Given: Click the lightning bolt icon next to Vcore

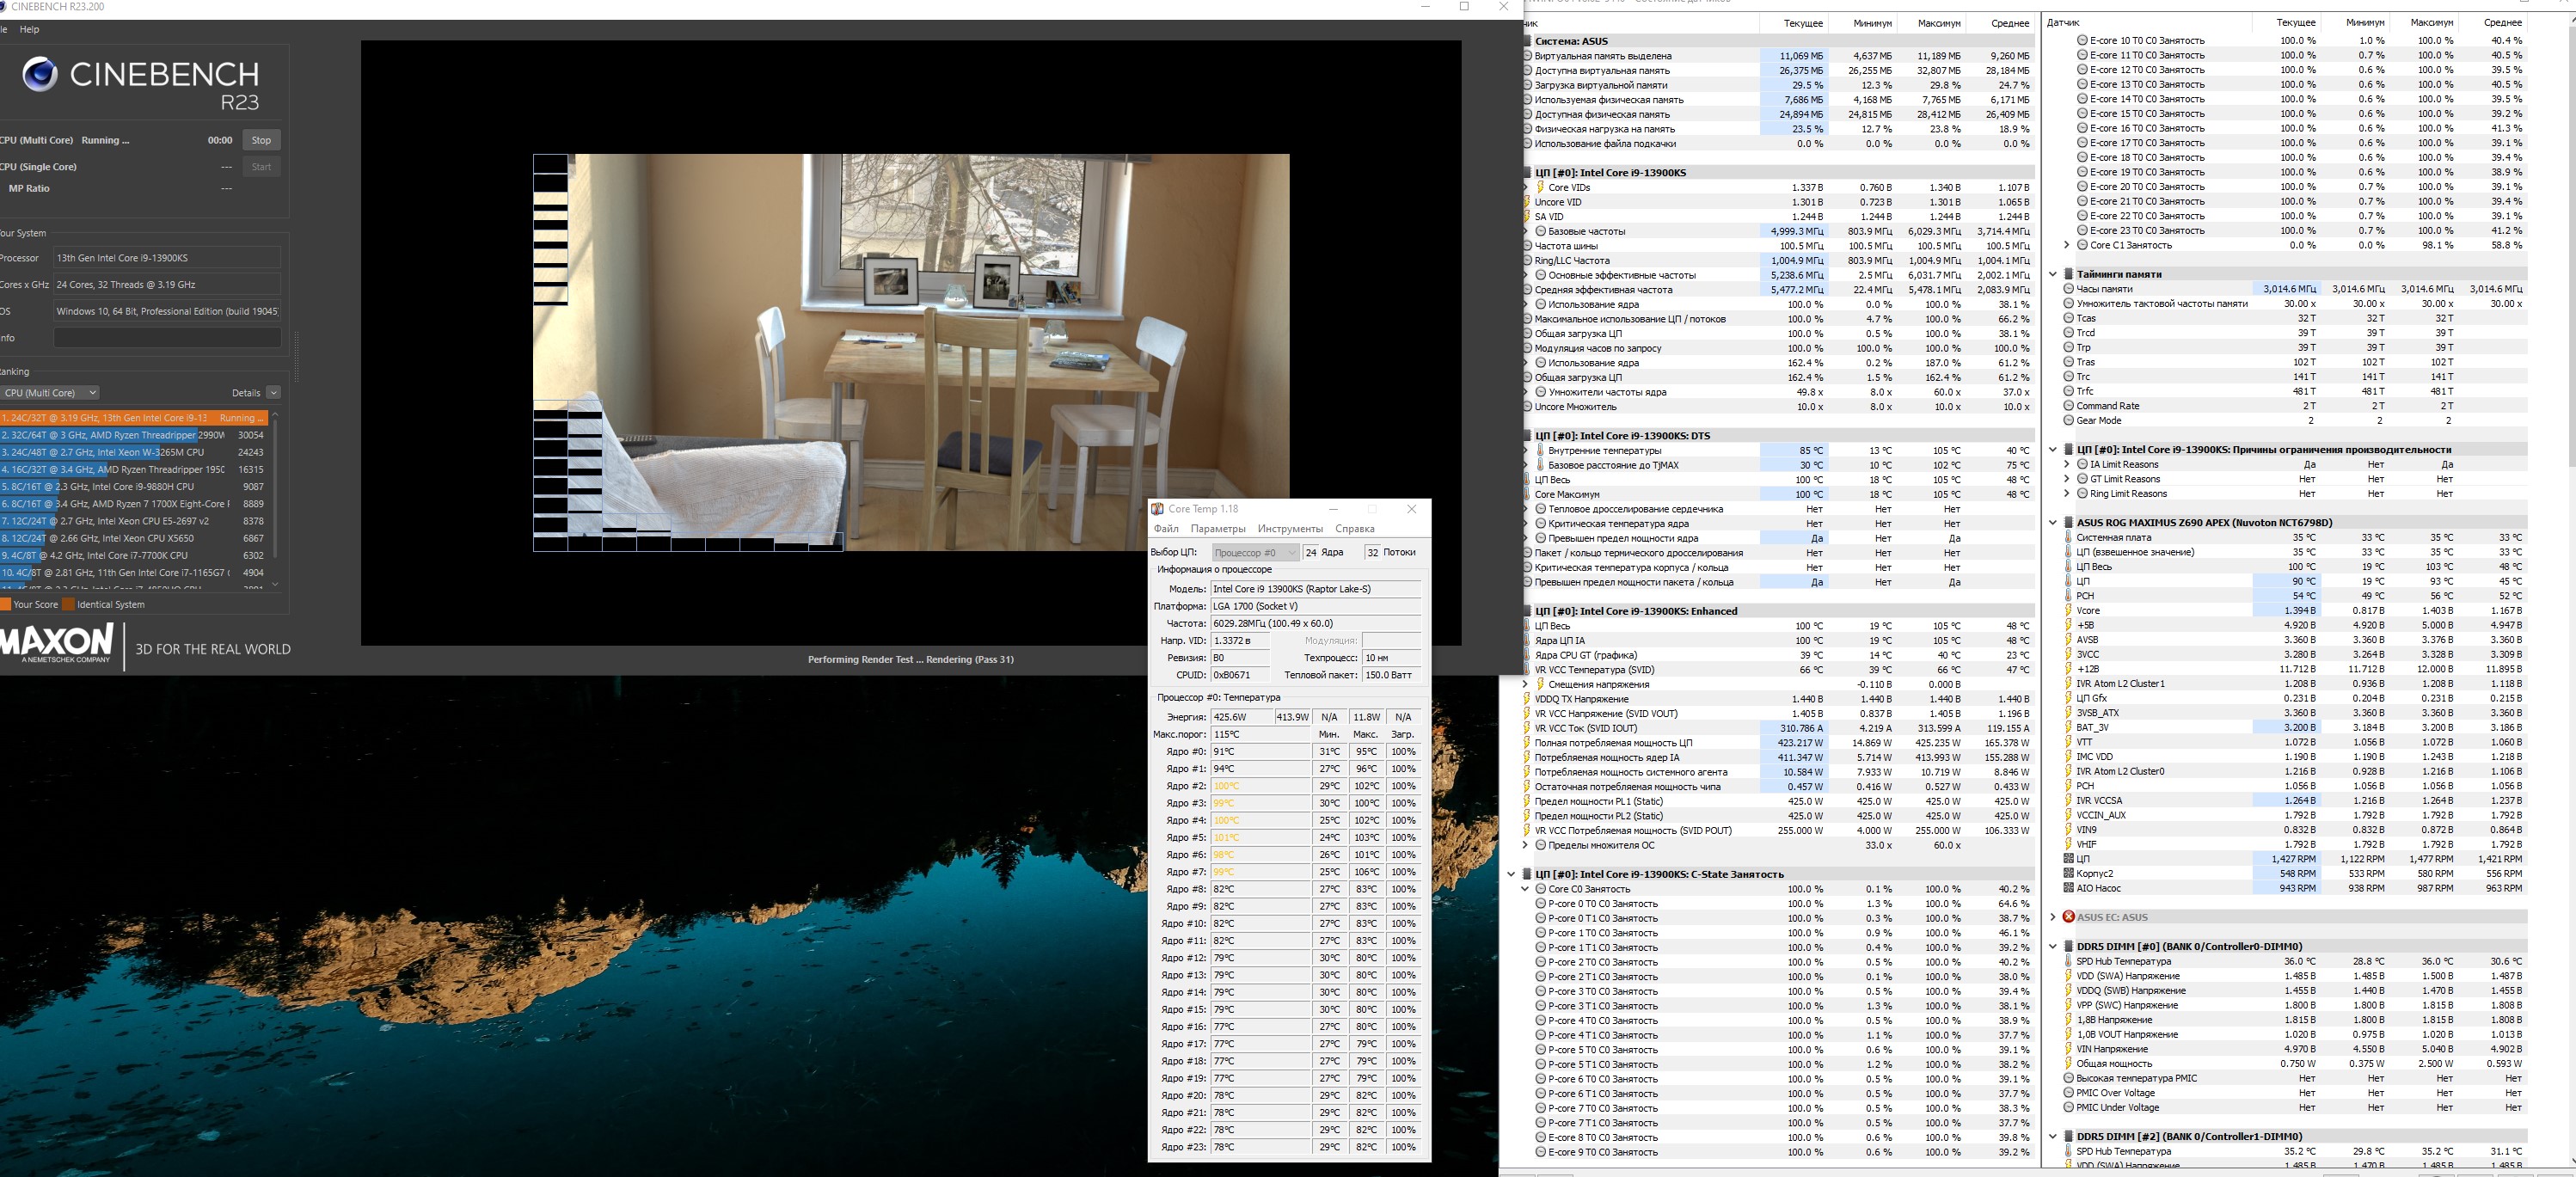Looking at the screenshot, I should click(x=2068, y=610).
